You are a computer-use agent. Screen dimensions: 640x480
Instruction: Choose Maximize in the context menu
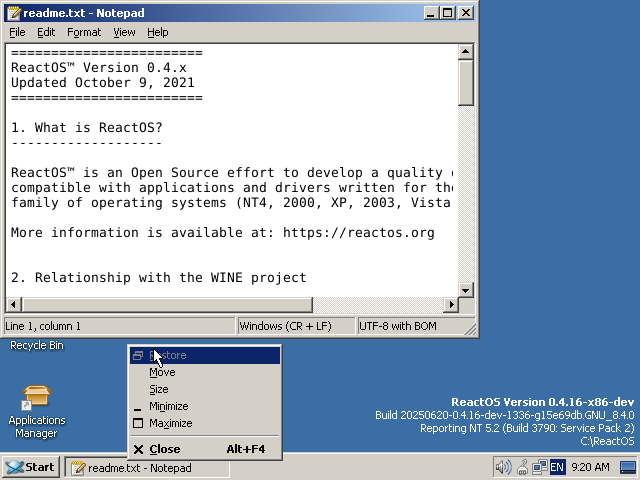pyautogui.click(x=205, y=423)
